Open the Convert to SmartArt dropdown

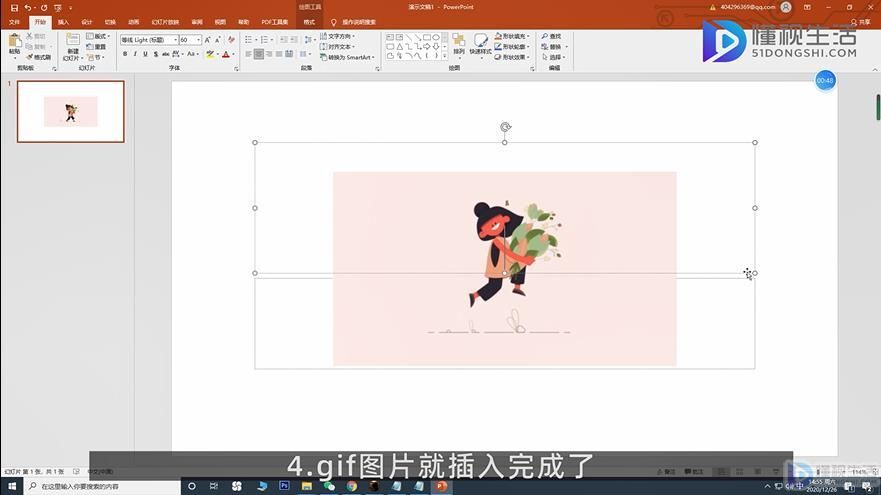point(347,57)
